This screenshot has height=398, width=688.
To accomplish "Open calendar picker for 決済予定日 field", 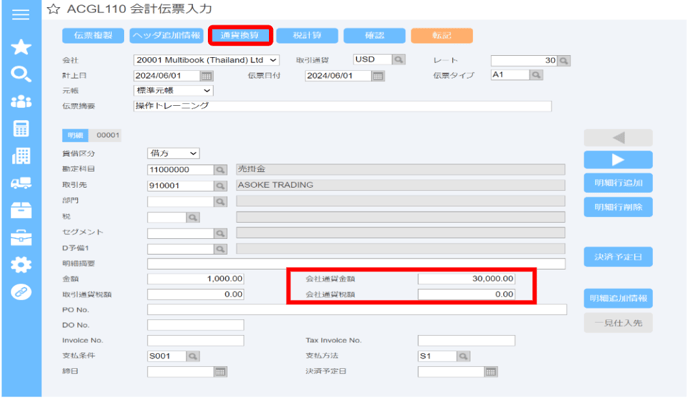I will click(491, 372).
